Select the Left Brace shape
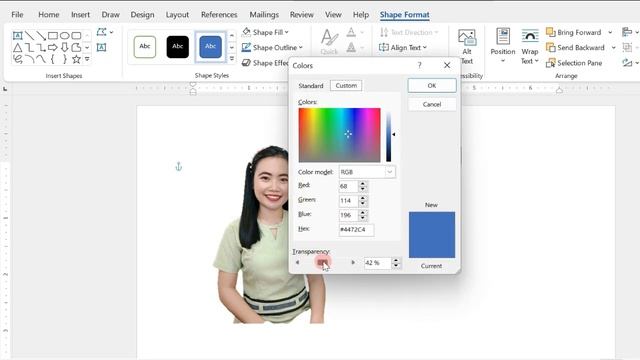 tap(53, 59)
